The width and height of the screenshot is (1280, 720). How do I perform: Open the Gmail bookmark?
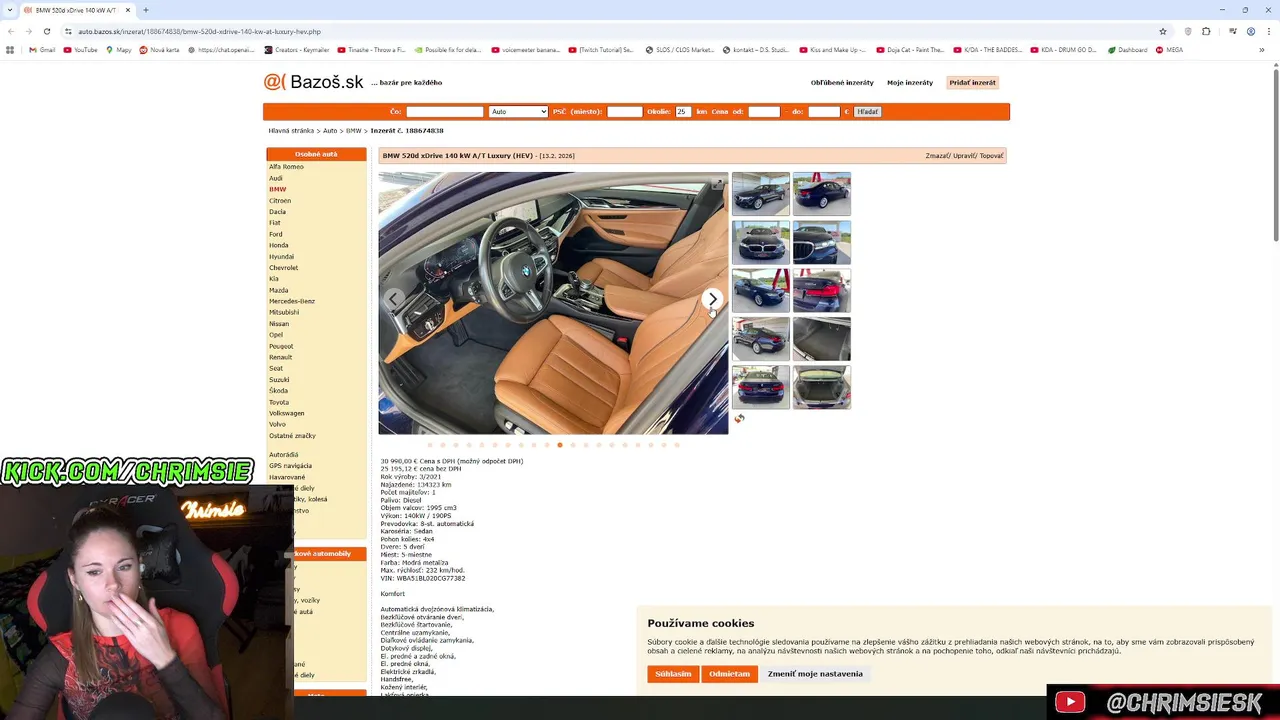tap(42, 50)
